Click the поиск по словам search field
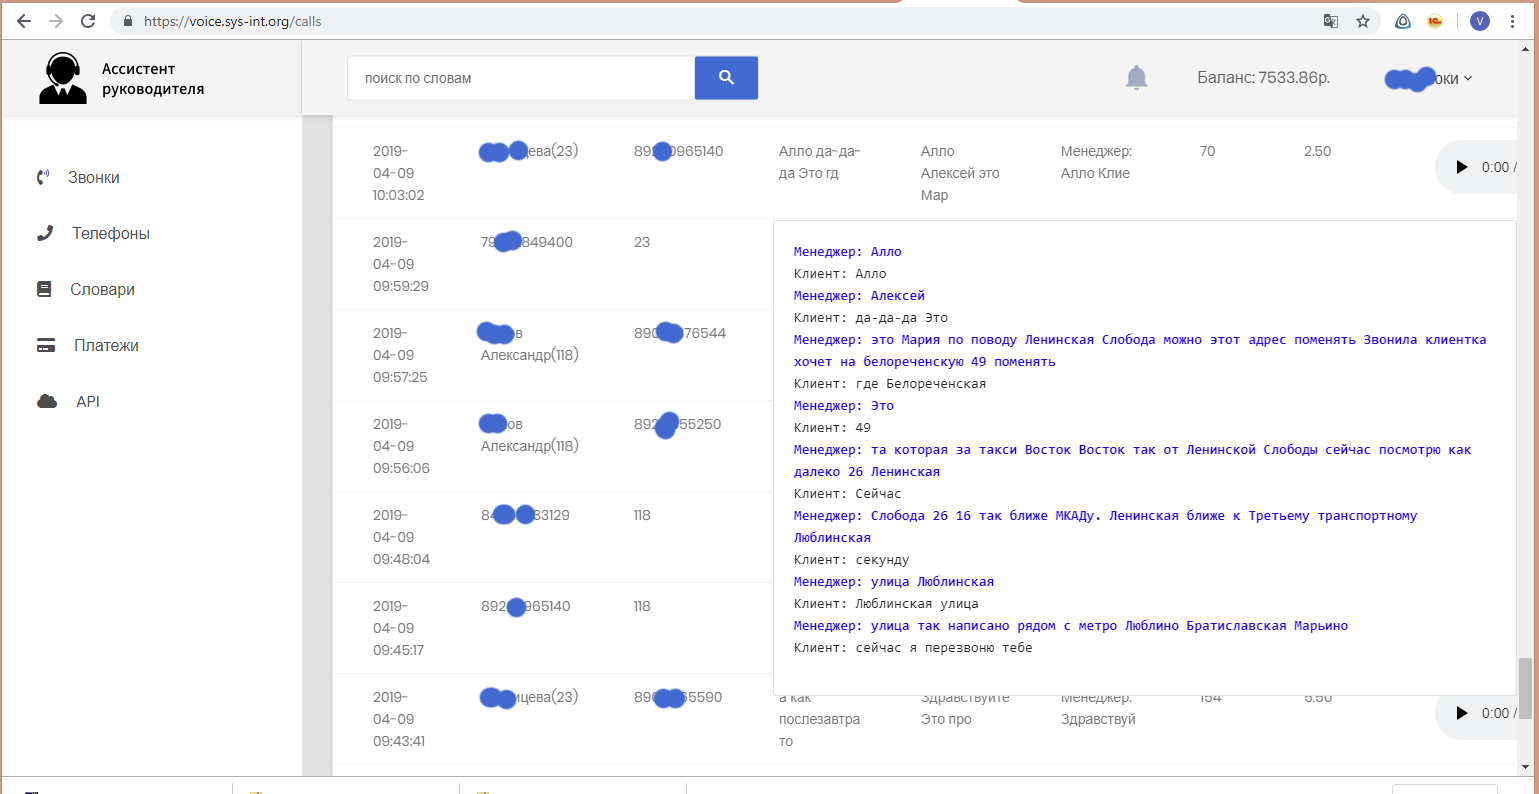 pos(520,78)
